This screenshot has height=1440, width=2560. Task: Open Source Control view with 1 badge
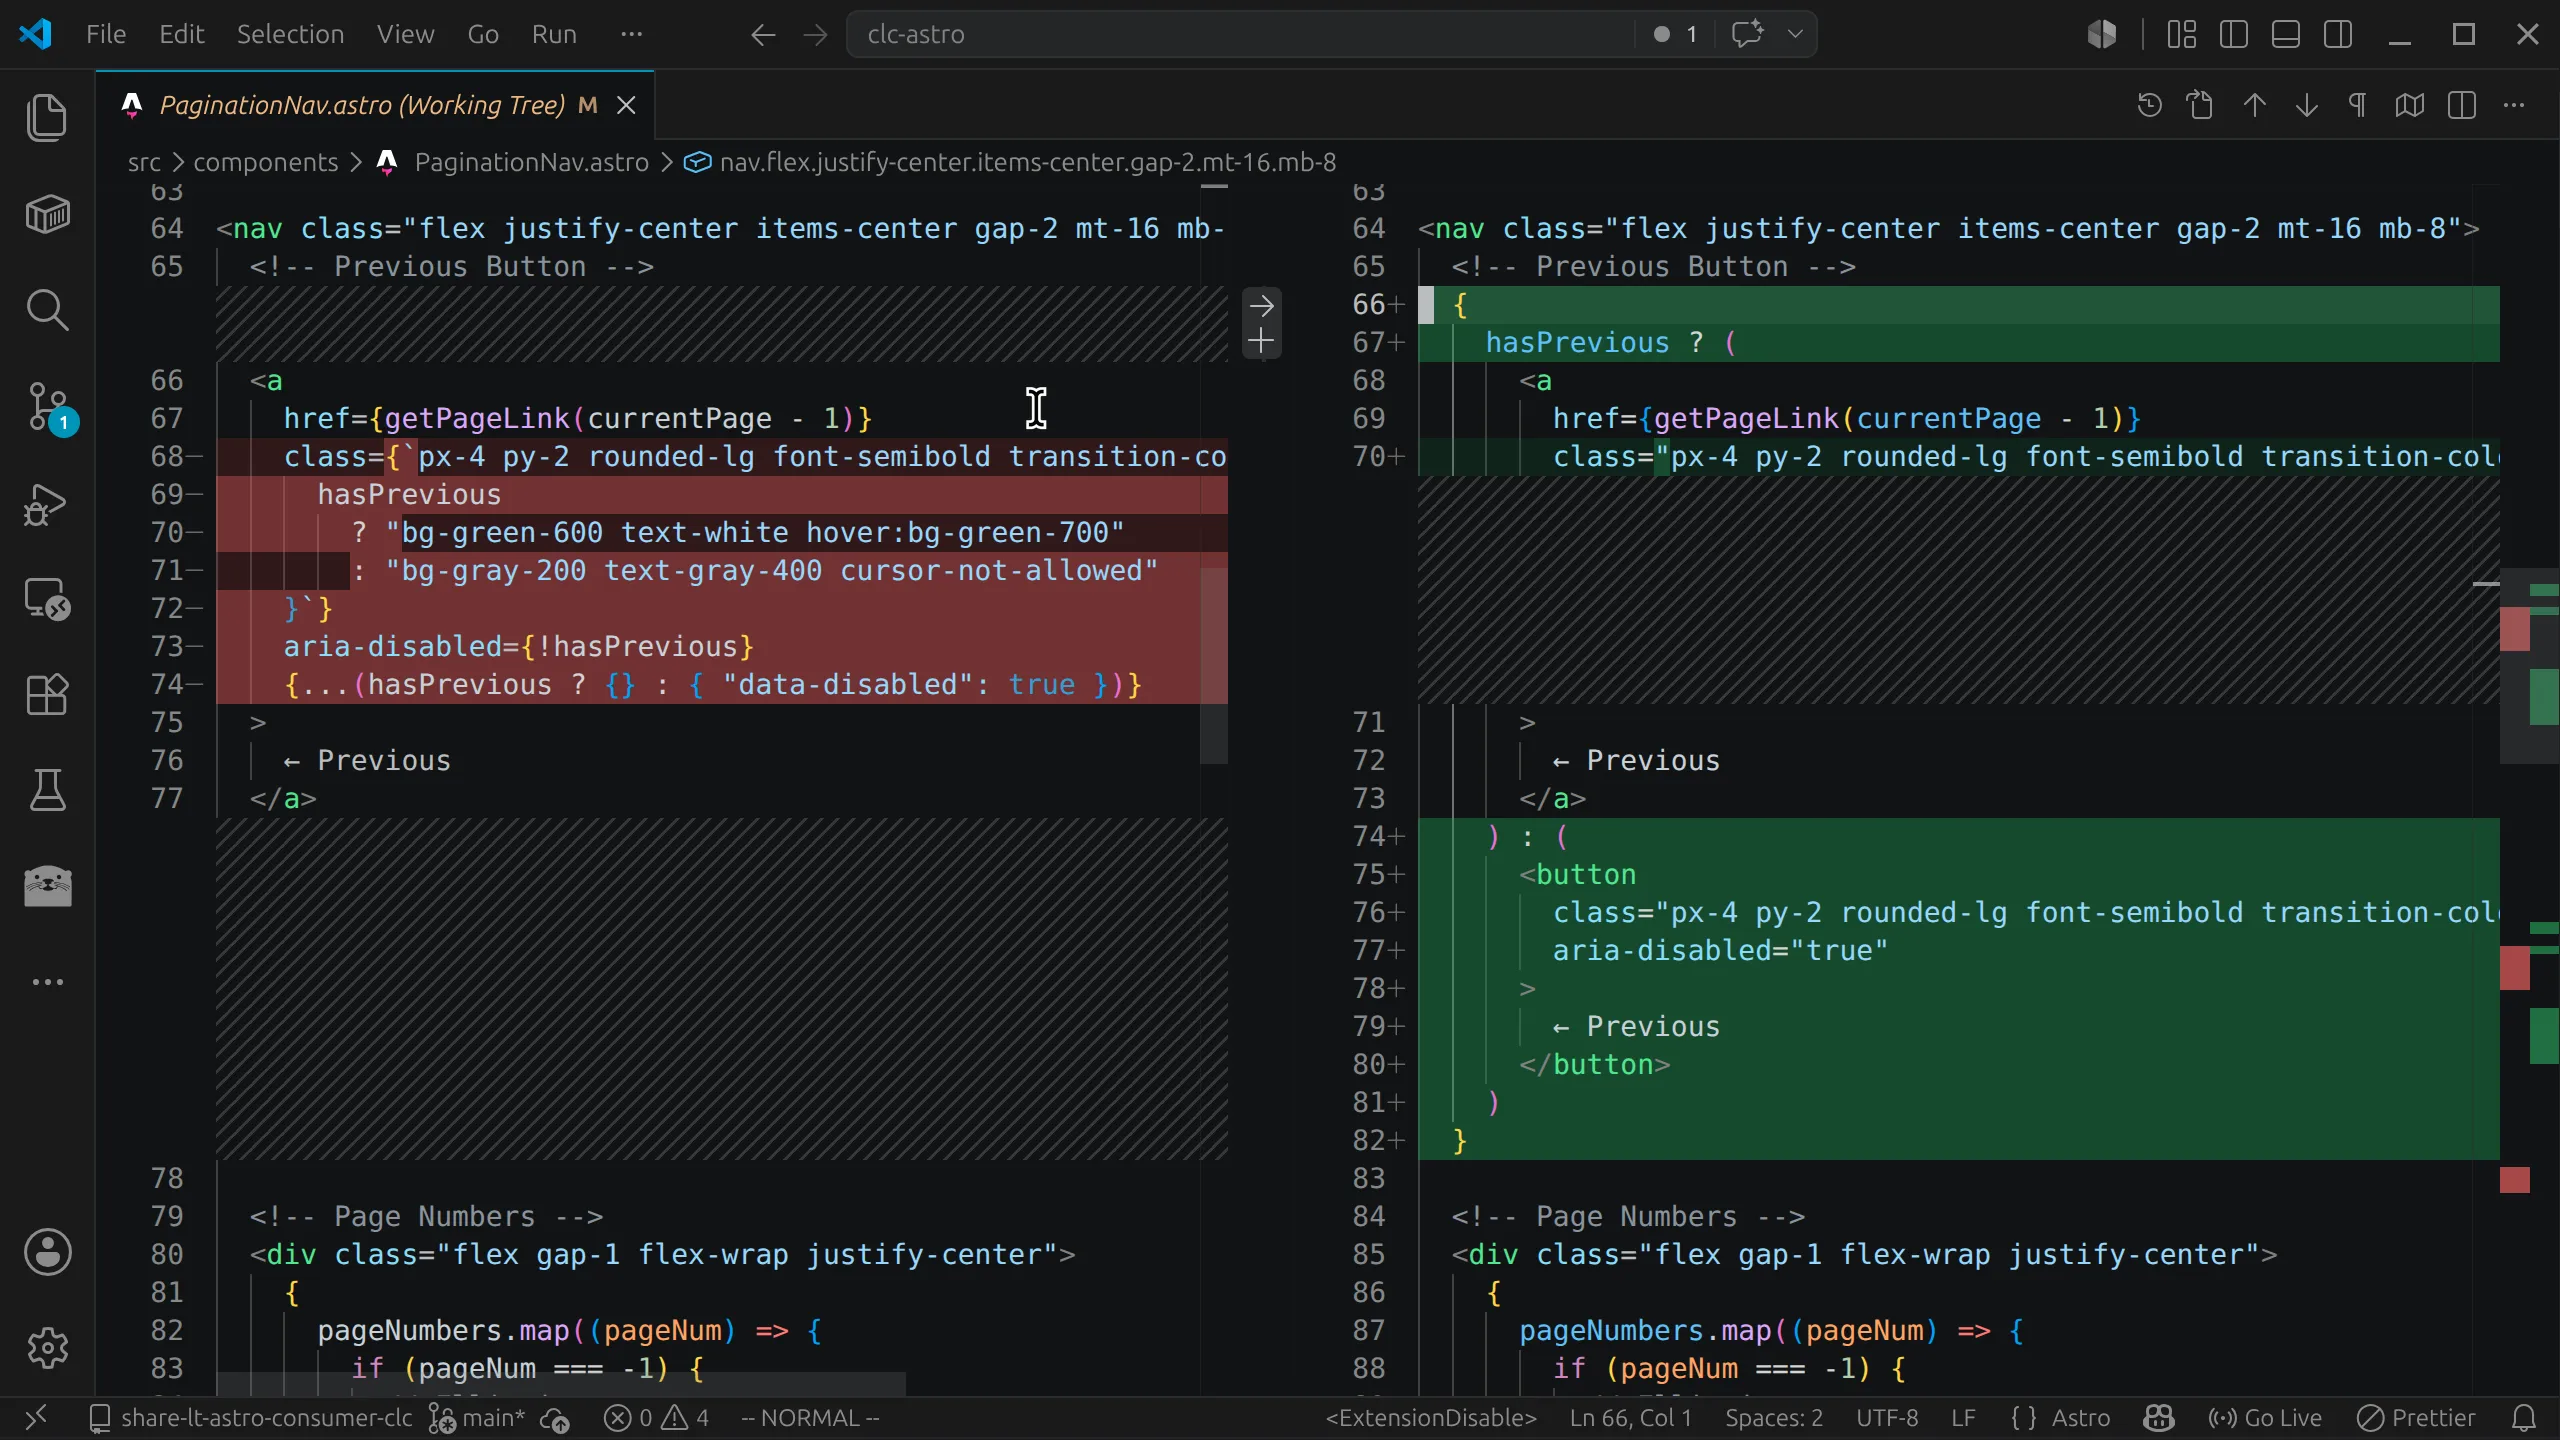47,407
